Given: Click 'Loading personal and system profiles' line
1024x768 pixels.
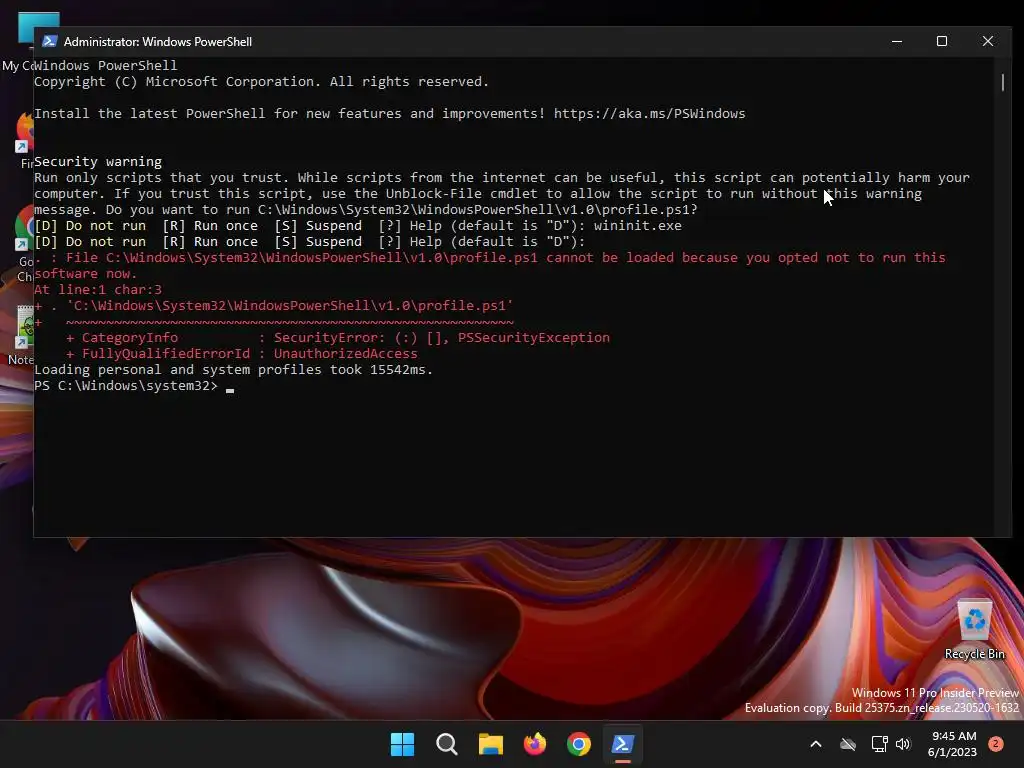Looking at the screenshot, I should tap(233, 370).
